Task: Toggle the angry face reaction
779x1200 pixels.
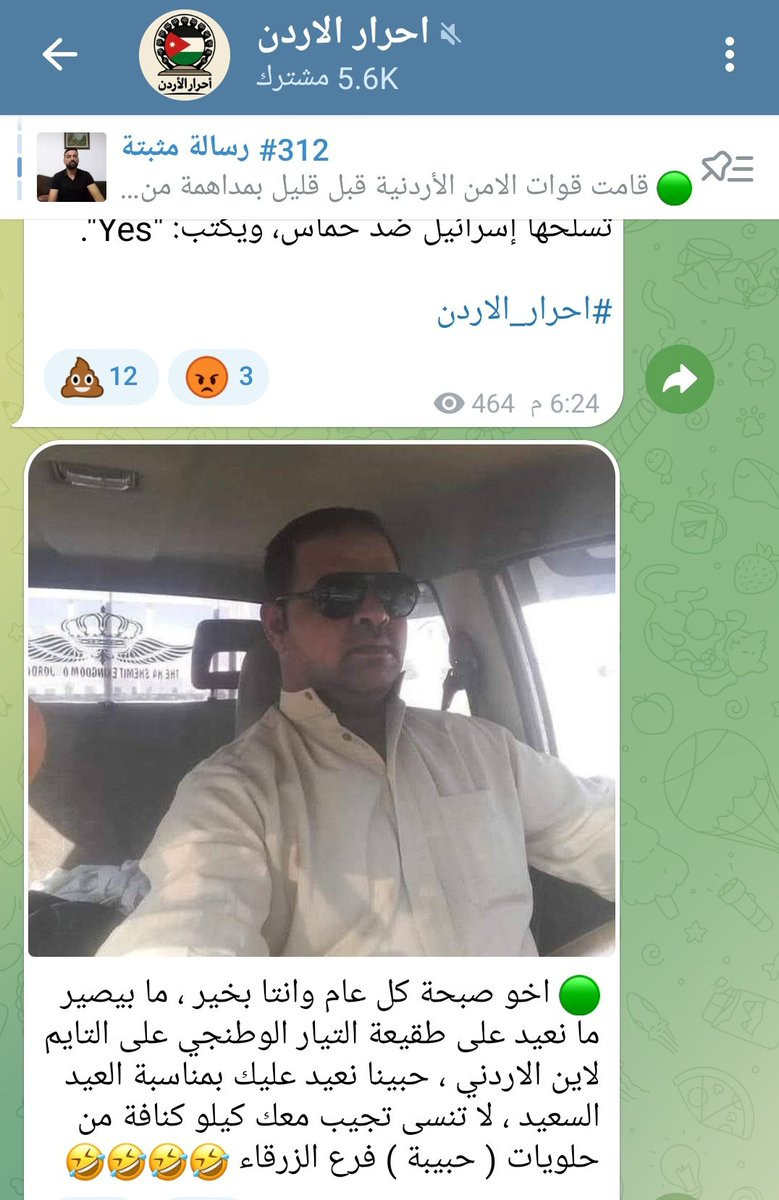Action: pos(218,377)
